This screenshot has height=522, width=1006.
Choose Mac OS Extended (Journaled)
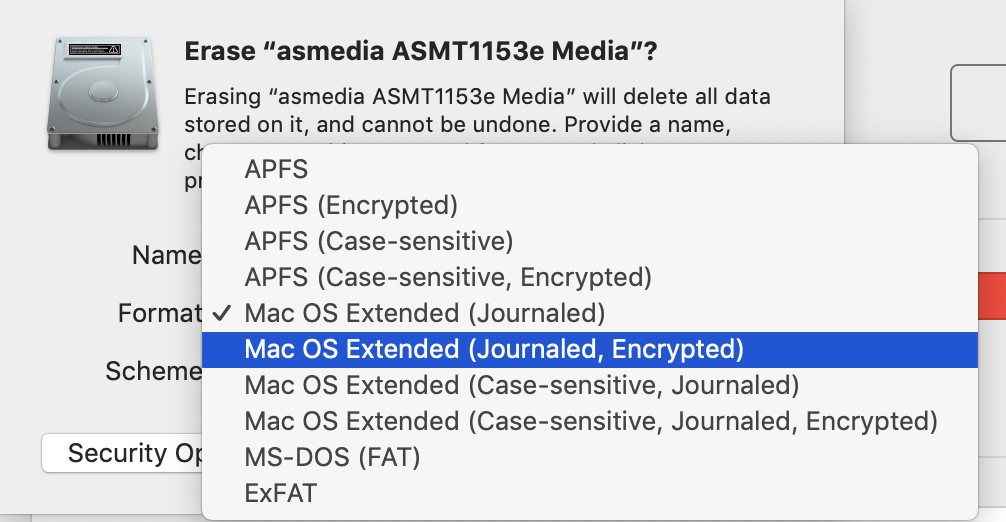[424, 313]
